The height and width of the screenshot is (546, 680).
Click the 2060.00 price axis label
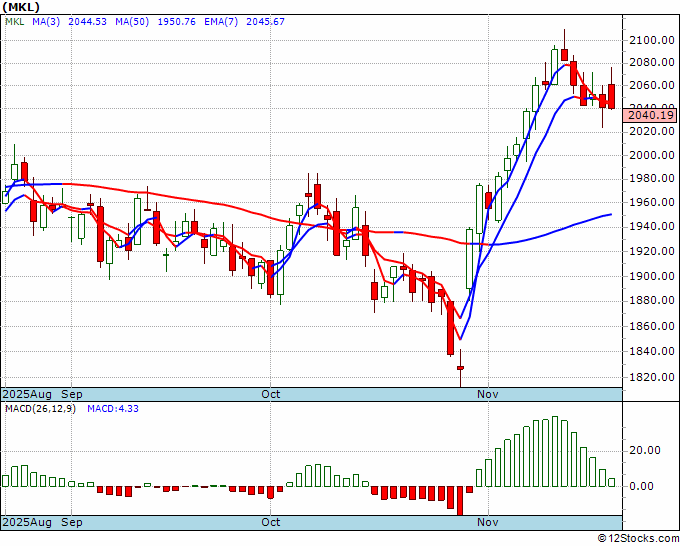652,85
